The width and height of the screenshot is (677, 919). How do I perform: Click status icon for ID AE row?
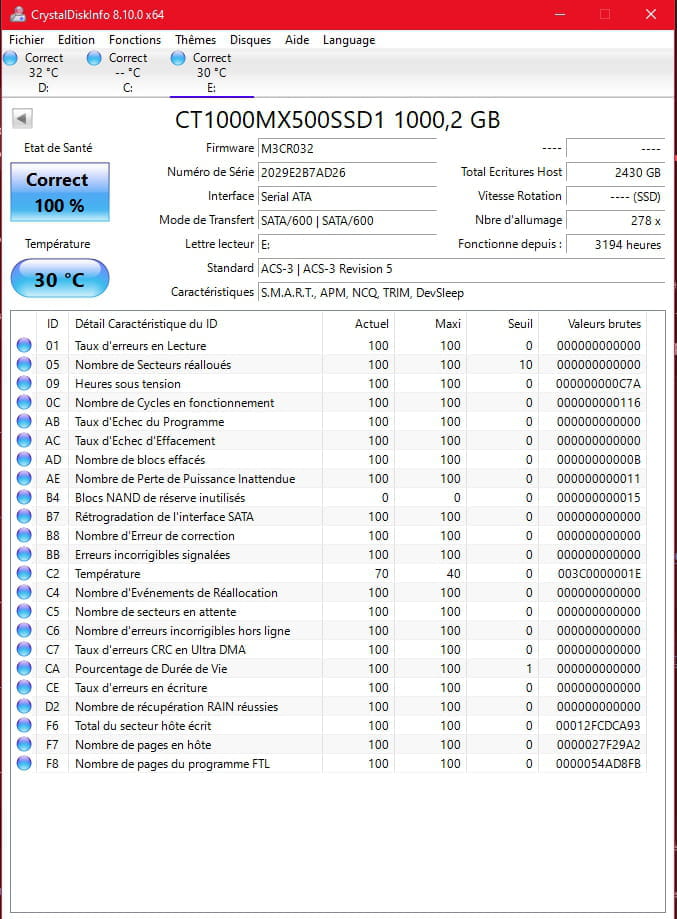(24, 478)
